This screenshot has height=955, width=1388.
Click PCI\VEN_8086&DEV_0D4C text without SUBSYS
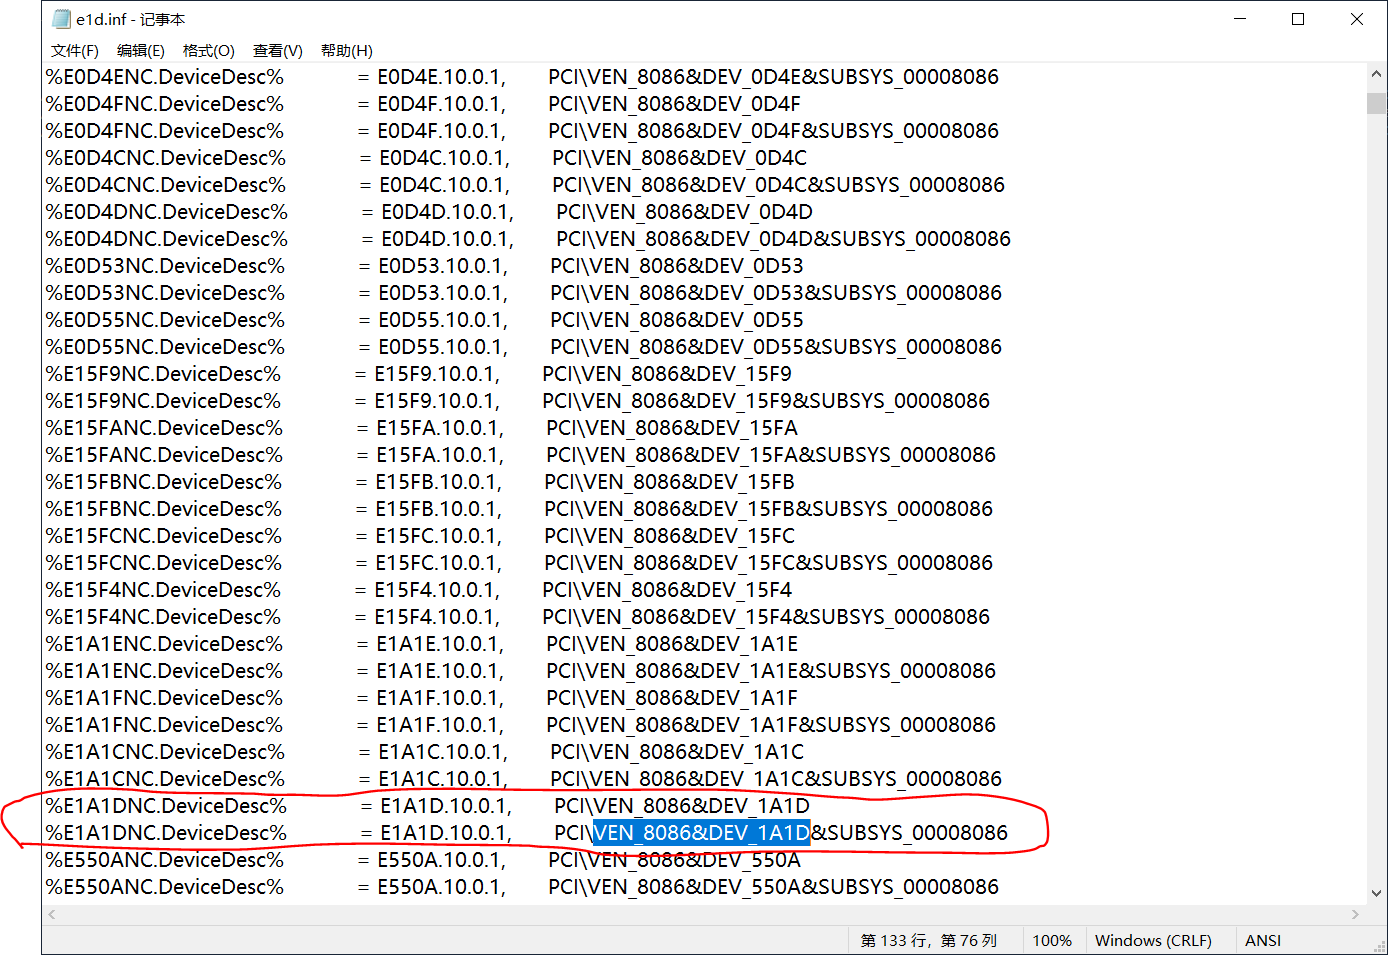tap(679, 158)
